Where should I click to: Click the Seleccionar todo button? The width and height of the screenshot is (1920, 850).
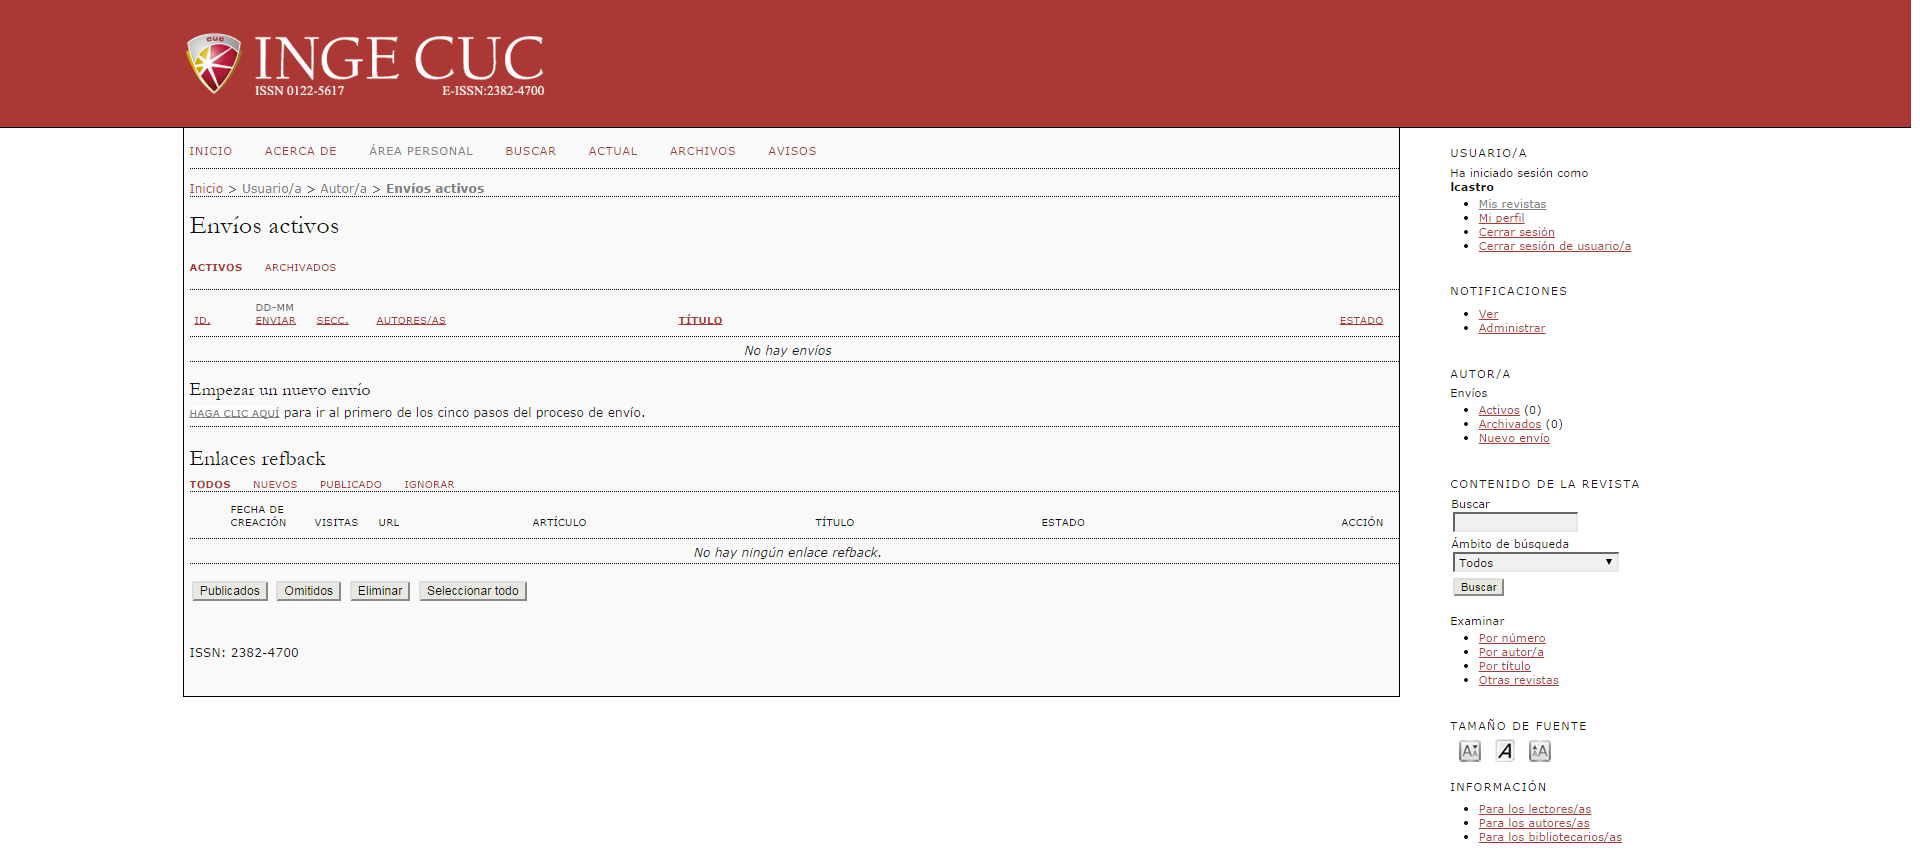point(472,591)
